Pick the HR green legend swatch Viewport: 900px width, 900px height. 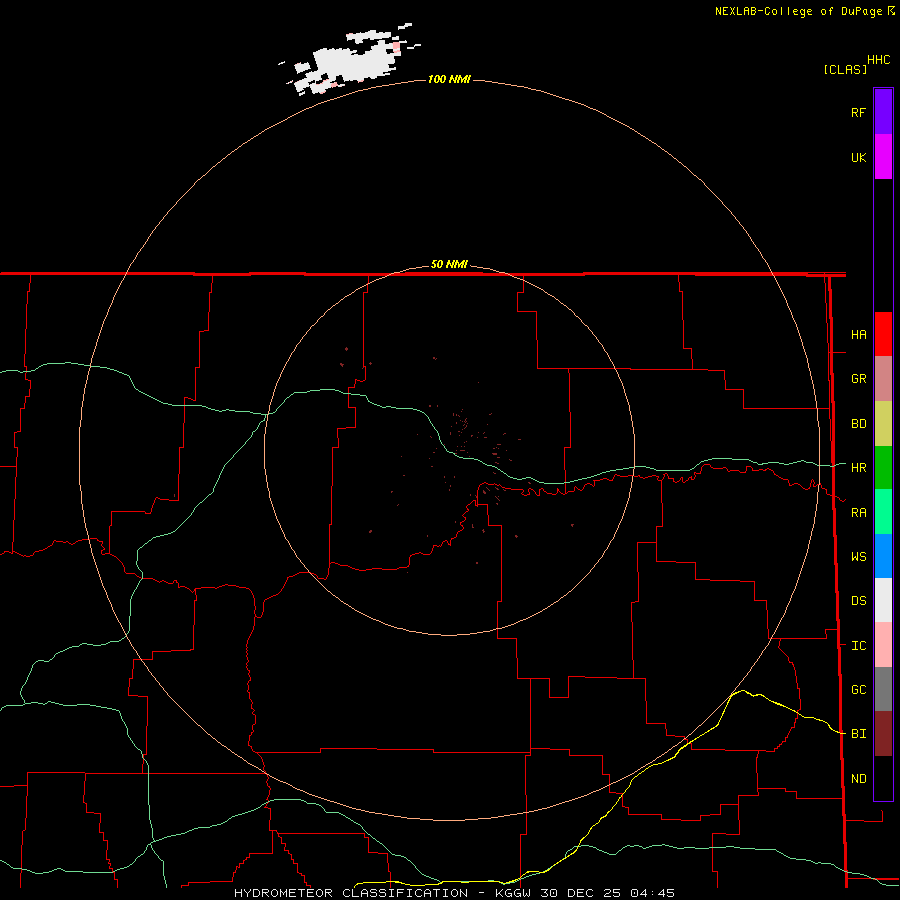coord(883,468)
